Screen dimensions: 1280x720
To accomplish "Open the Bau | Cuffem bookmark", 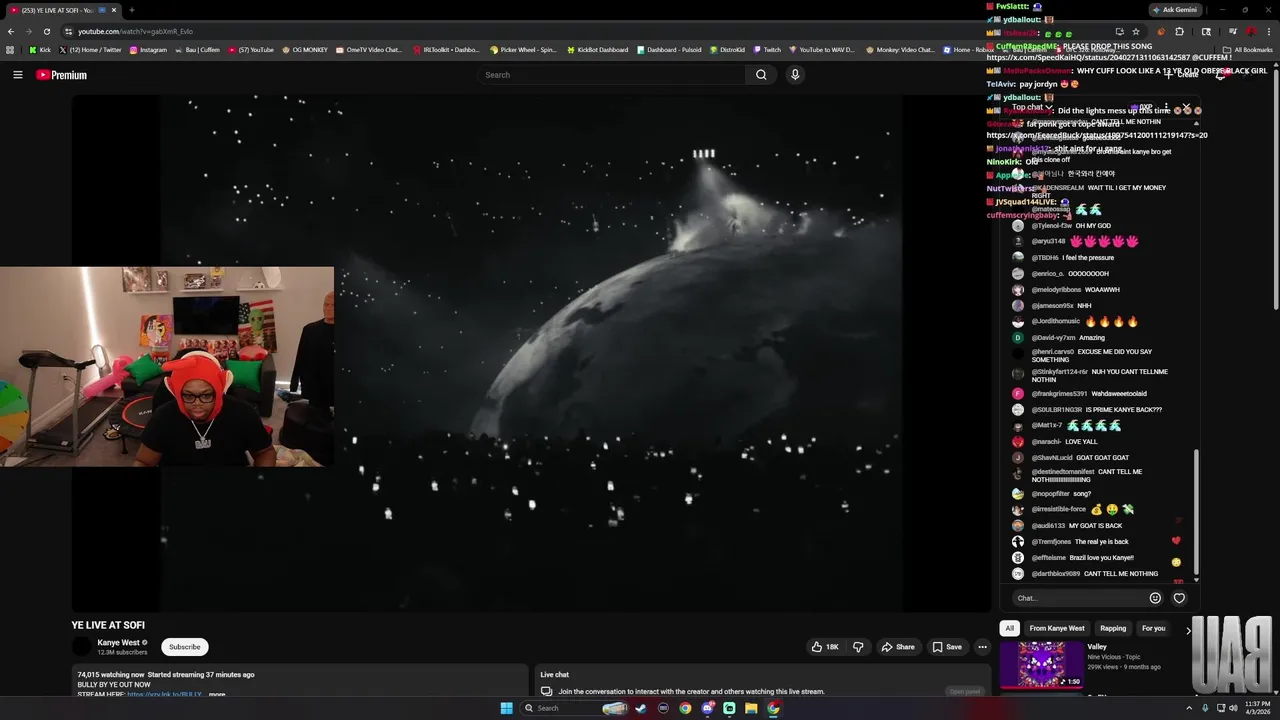I will (196, 49).
